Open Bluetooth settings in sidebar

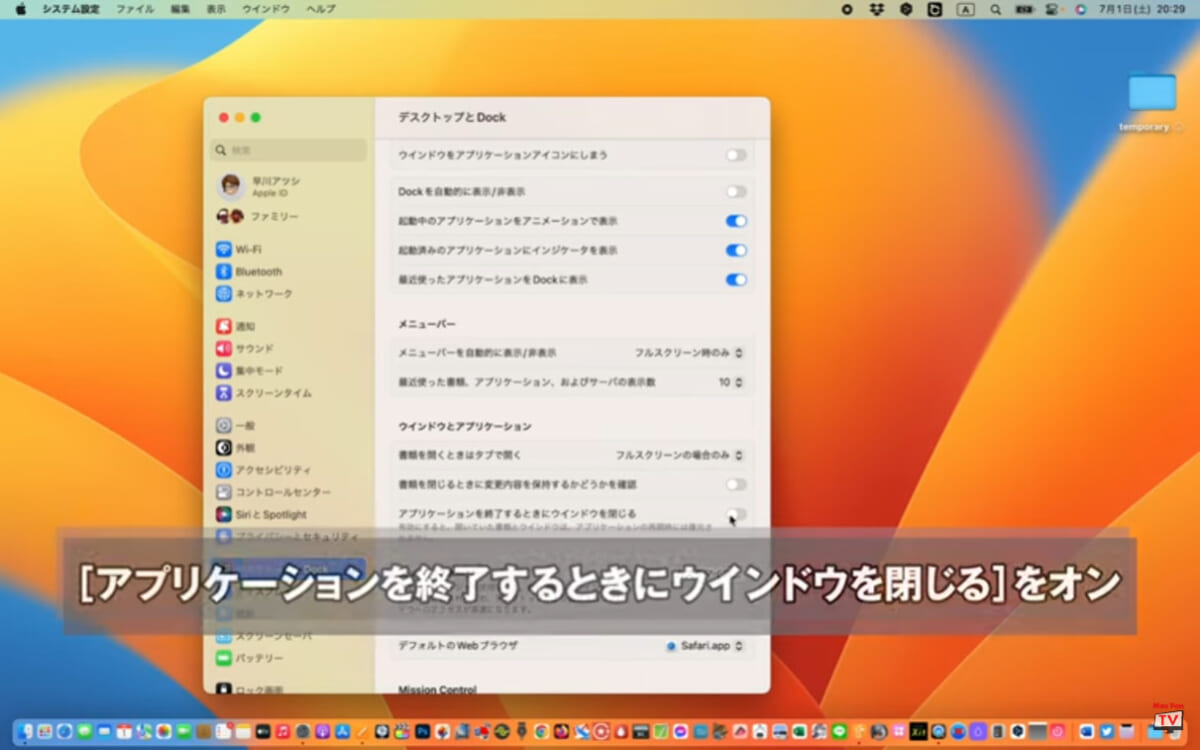249,271
